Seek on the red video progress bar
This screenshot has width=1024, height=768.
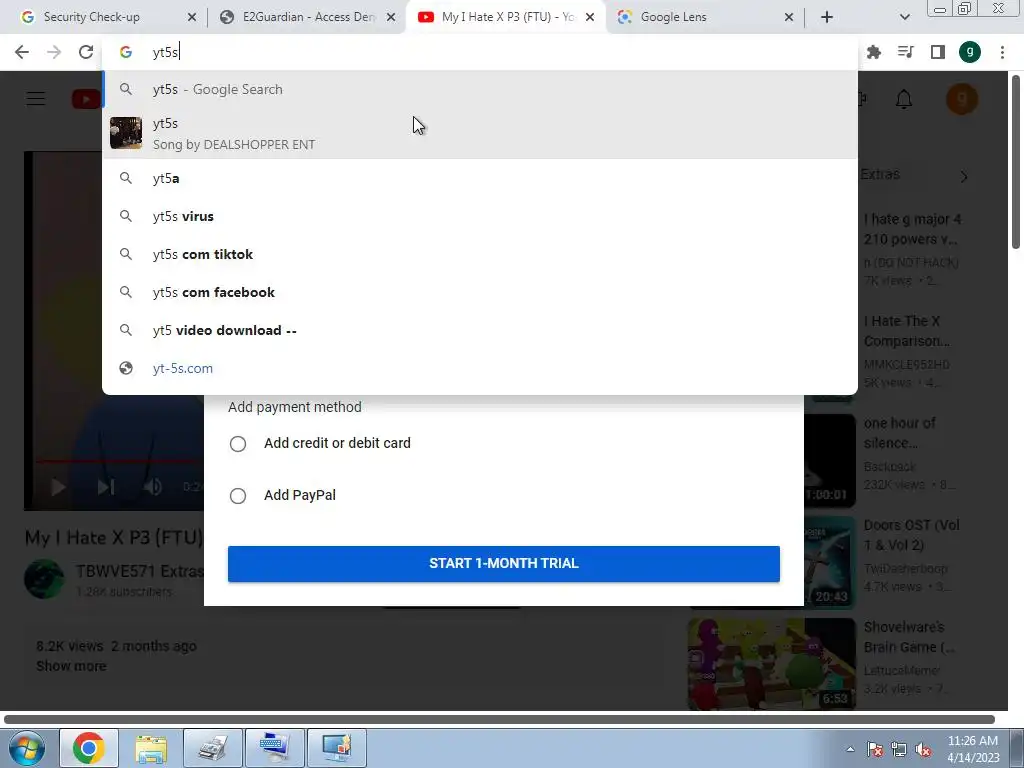(120, 461)
